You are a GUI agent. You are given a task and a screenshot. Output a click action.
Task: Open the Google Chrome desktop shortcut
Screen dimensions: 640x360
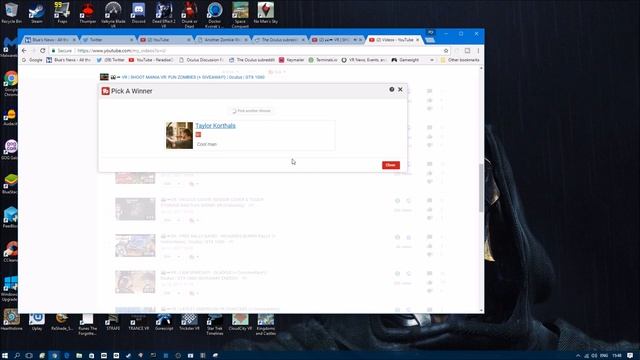(x=11, y=83)
